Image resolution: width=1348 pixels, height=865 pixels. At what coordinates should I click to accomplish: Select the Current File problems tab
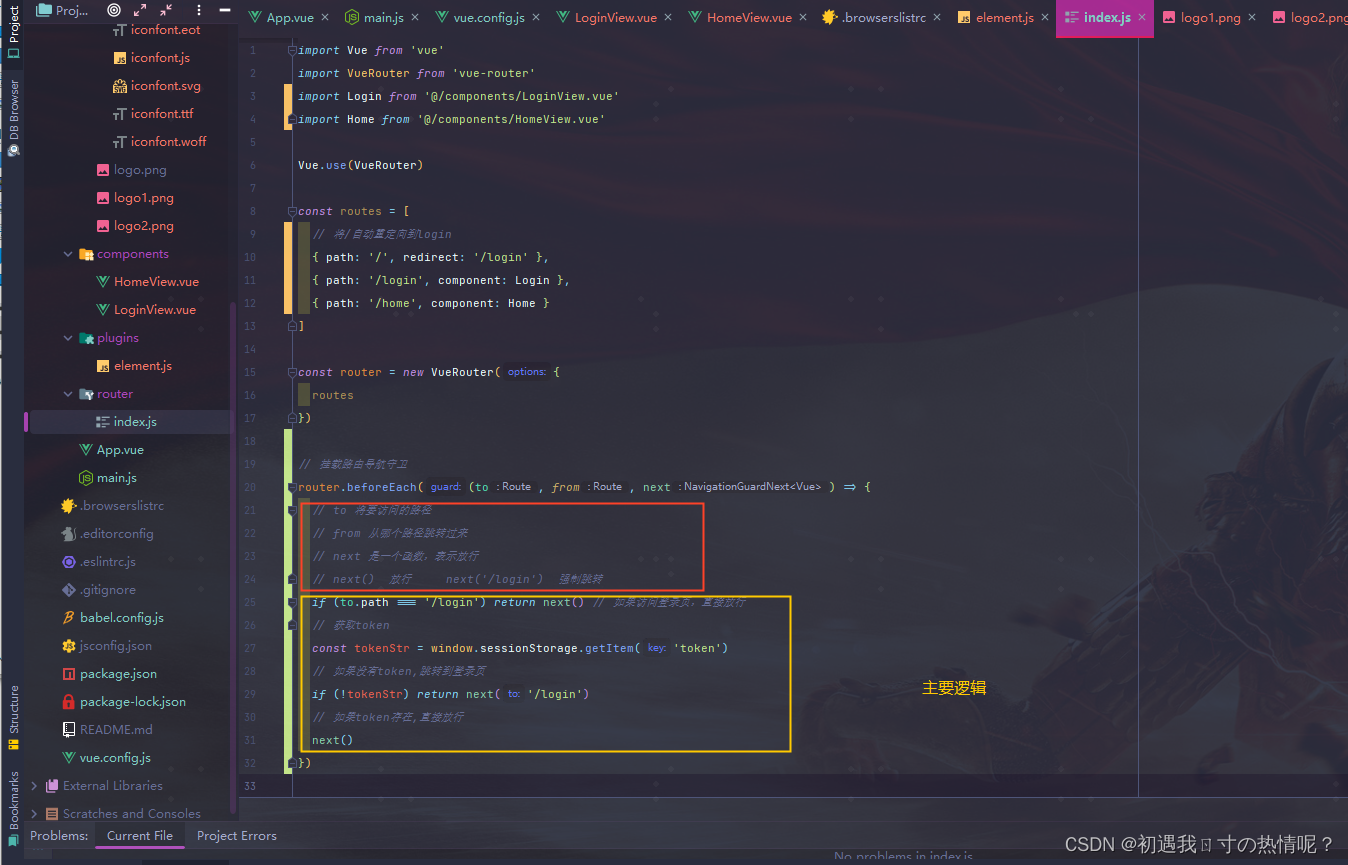[x=140, y=836]
